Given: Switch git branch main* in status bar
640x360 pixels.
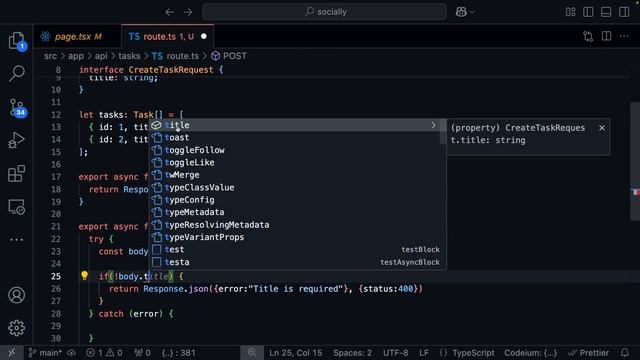Looking at the screenshot, I should [x=45, y=353].
